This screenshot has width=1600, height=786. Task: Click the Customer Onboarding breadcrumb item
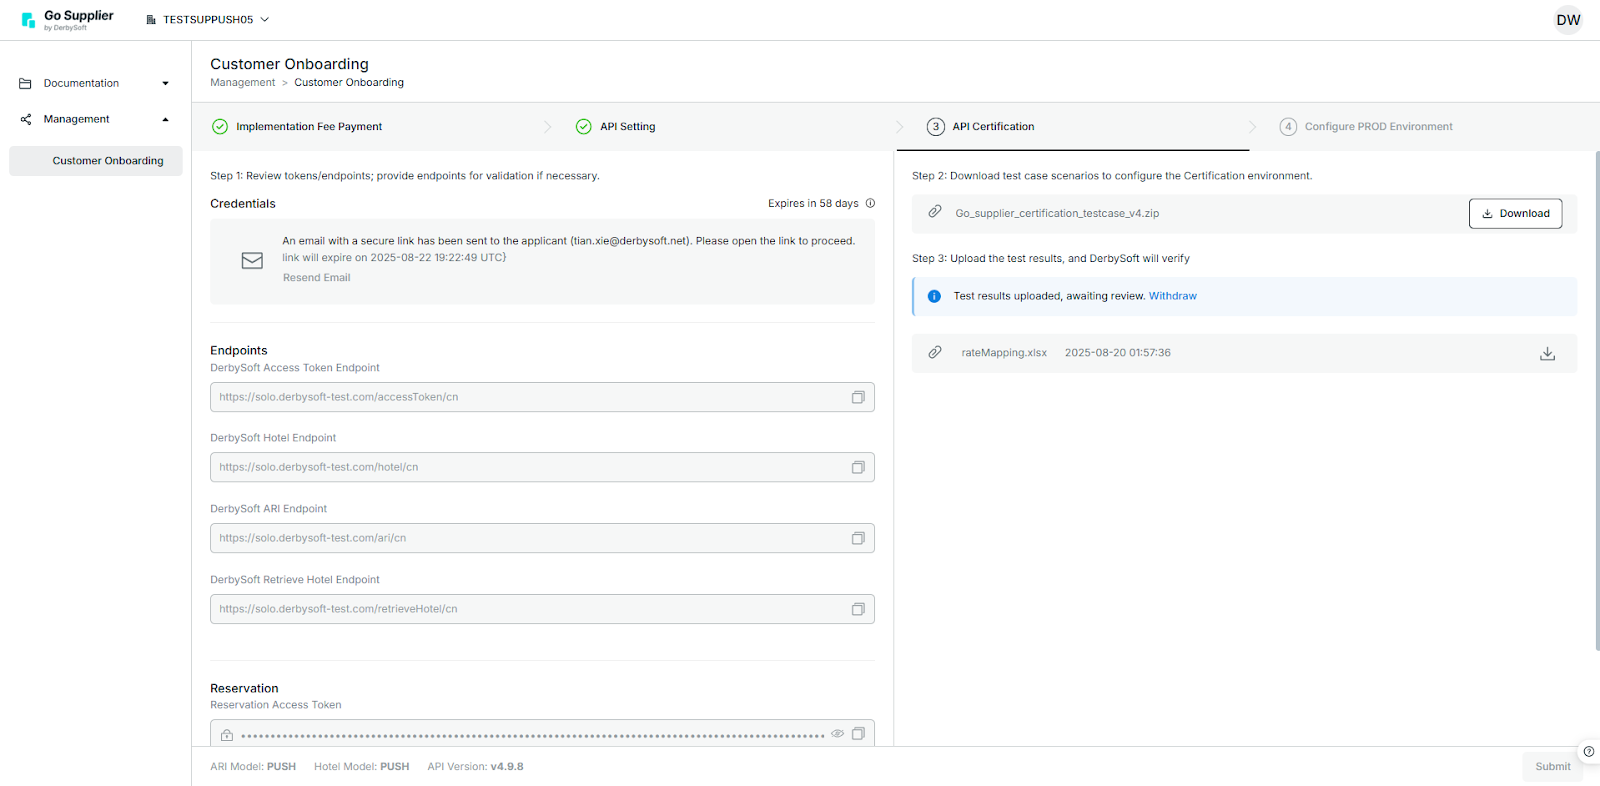[349, 83]
